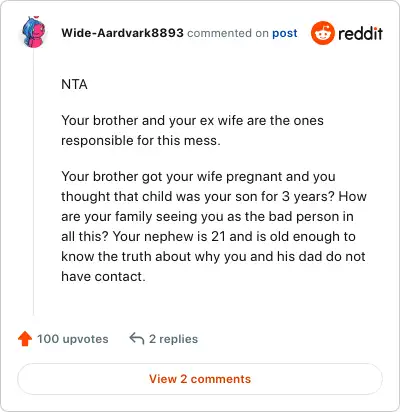Click line "all this? Your nephew is 21"
400x412 pixels.
208,236
